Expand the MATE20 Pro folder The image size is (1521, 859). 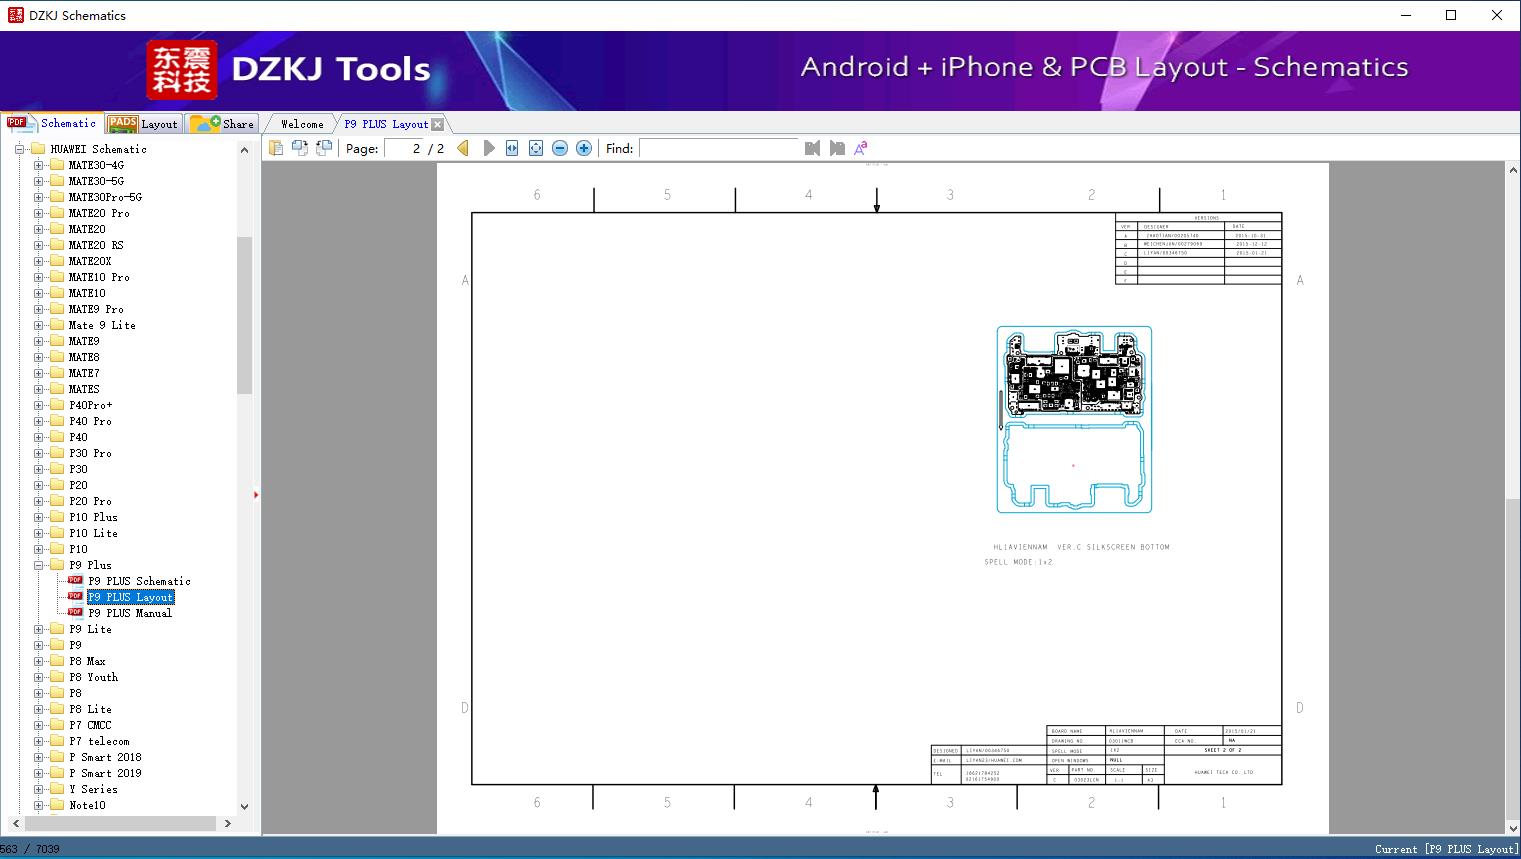pyautogui.click(x=39, y=213)
